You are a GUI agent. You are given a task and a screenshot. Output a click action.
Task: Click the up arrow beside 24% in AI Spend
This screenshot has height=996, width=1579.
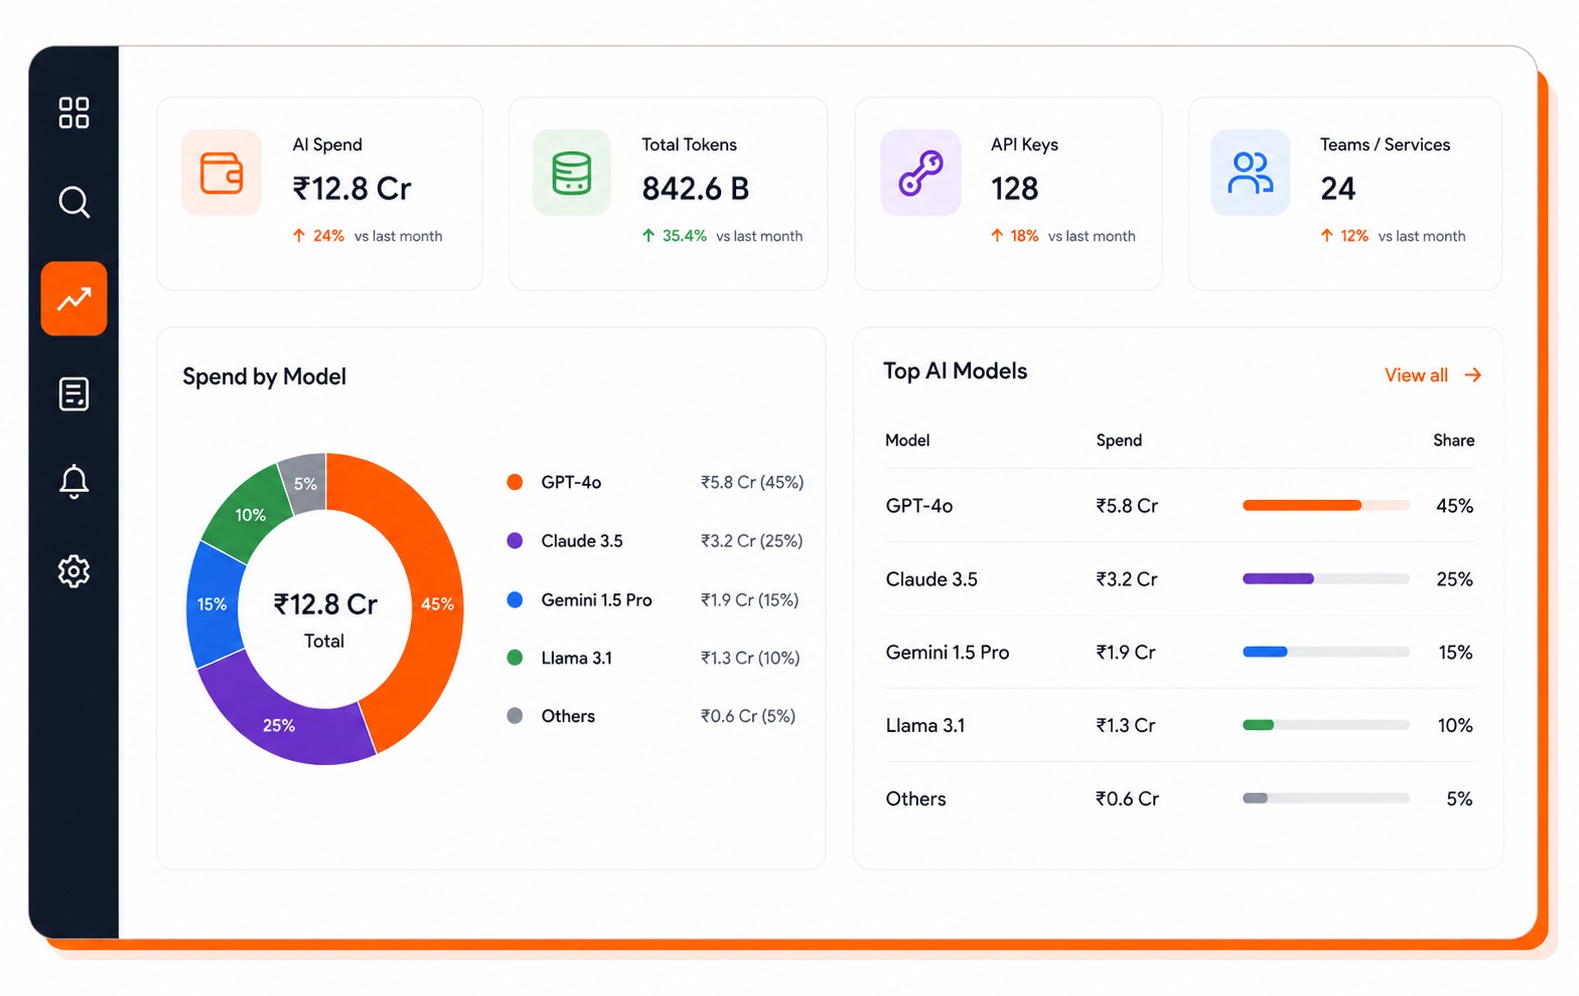coord(298,236)
